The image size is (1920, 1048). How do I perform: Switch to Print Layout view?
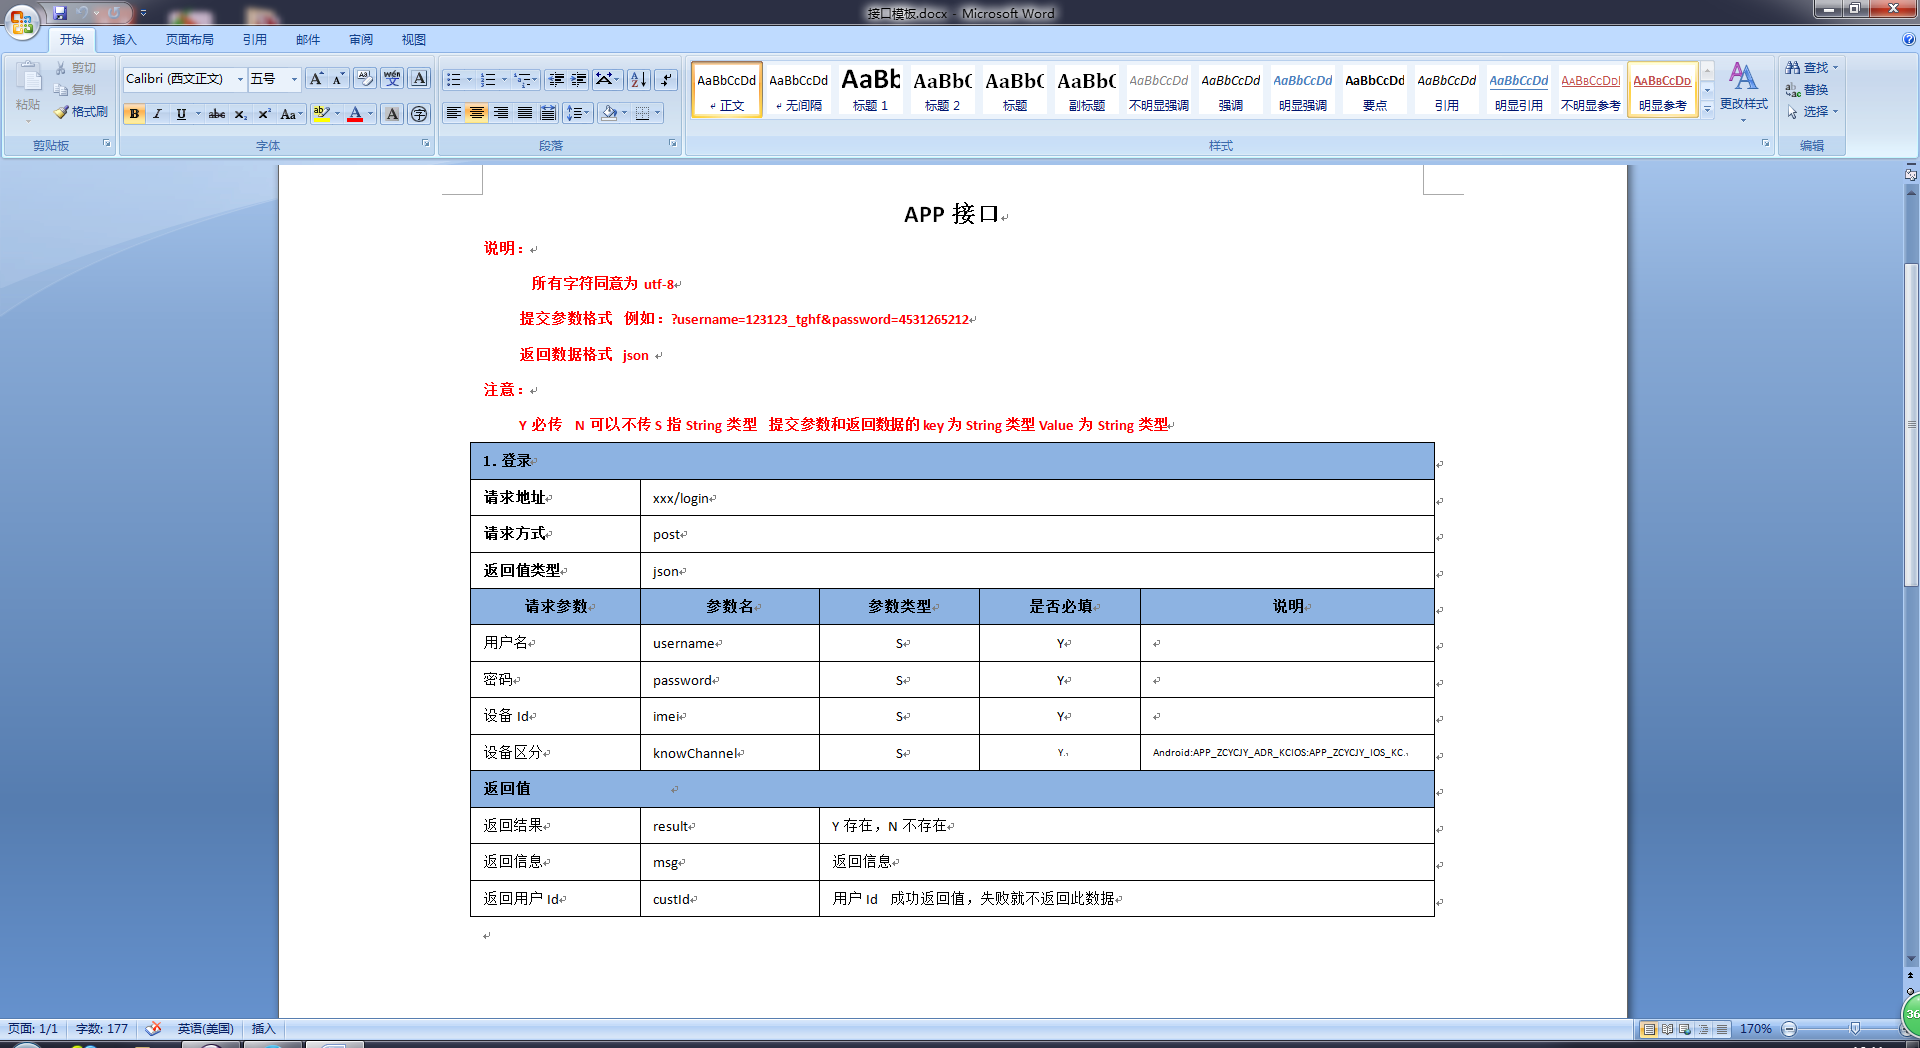pyautogui.click(x=1649, y=1029)
